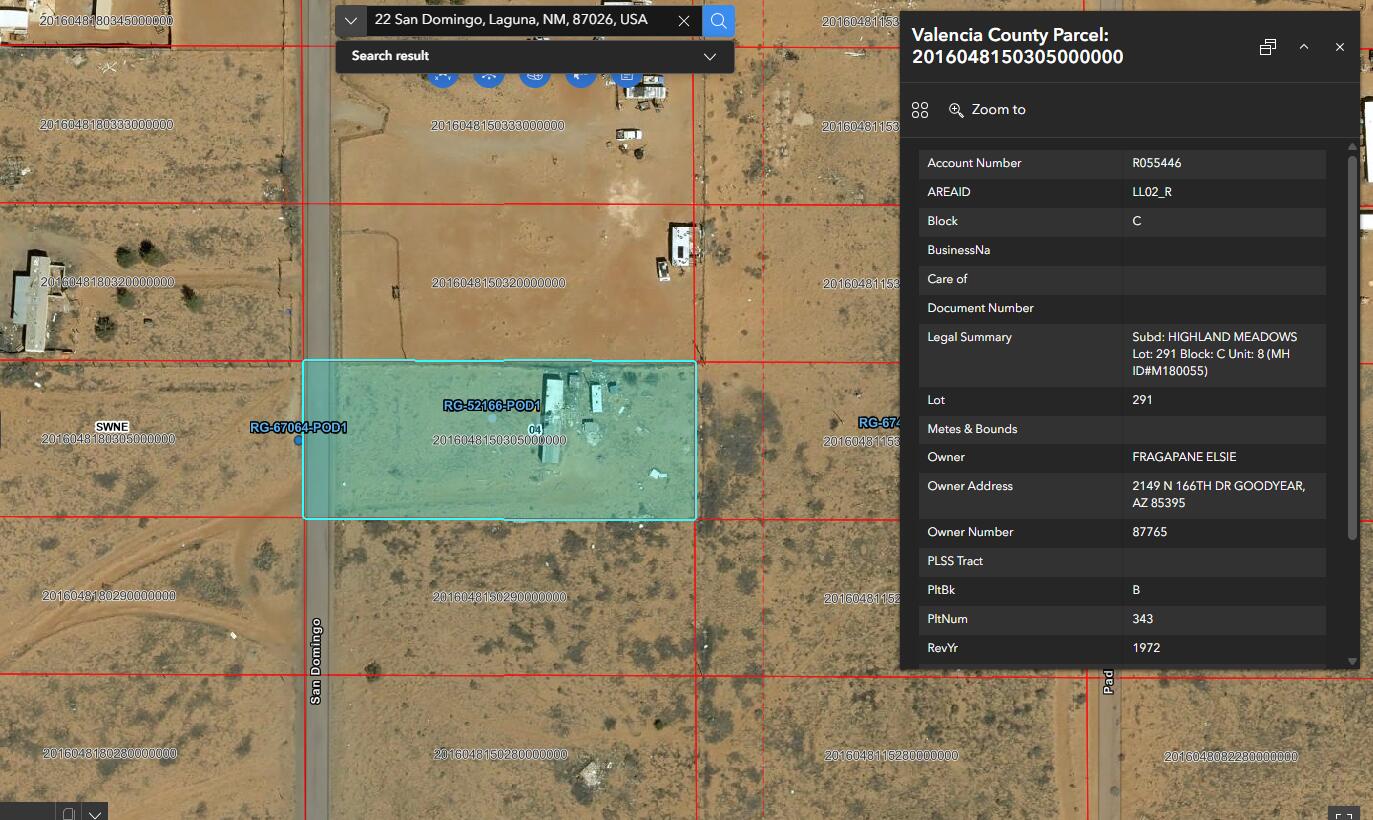
Task: Click the Valencia County Parcel popup title
Action: 1017,46
